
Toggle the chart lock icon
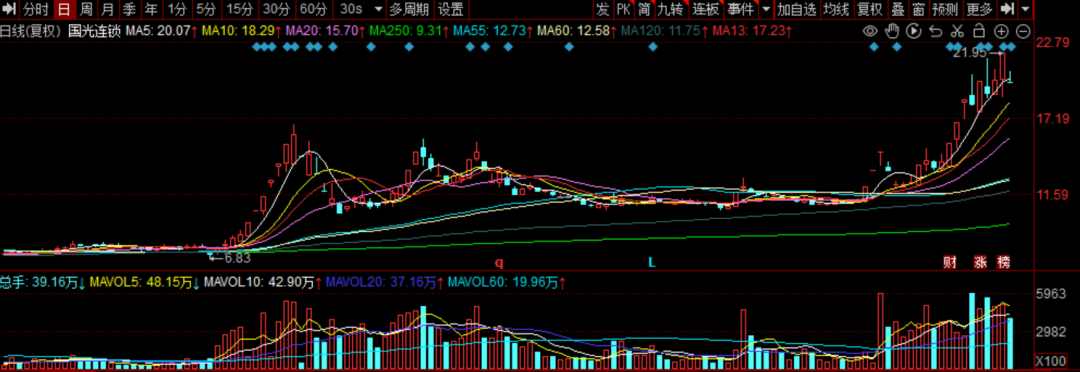[x=978, y=31]
